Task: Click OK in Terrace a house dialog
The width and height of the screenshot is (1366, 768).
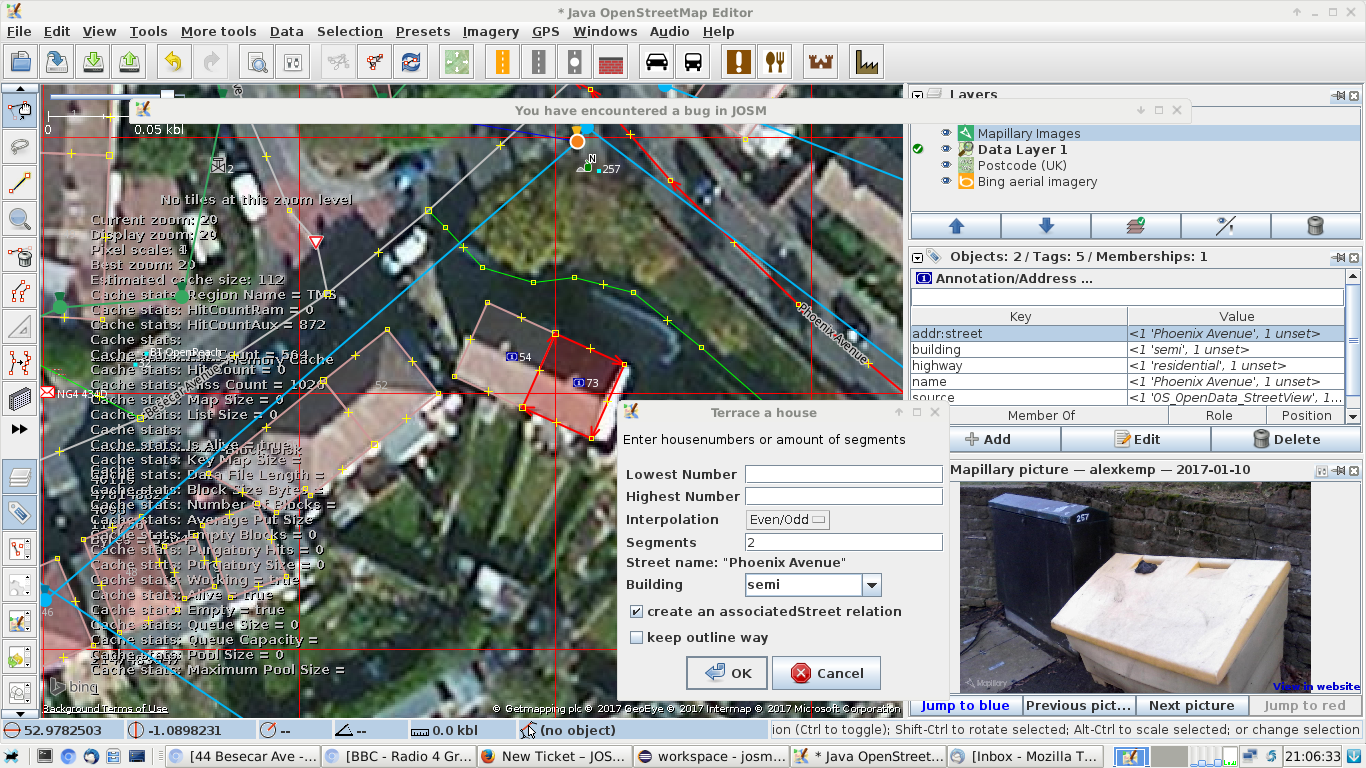Action: 727,673
